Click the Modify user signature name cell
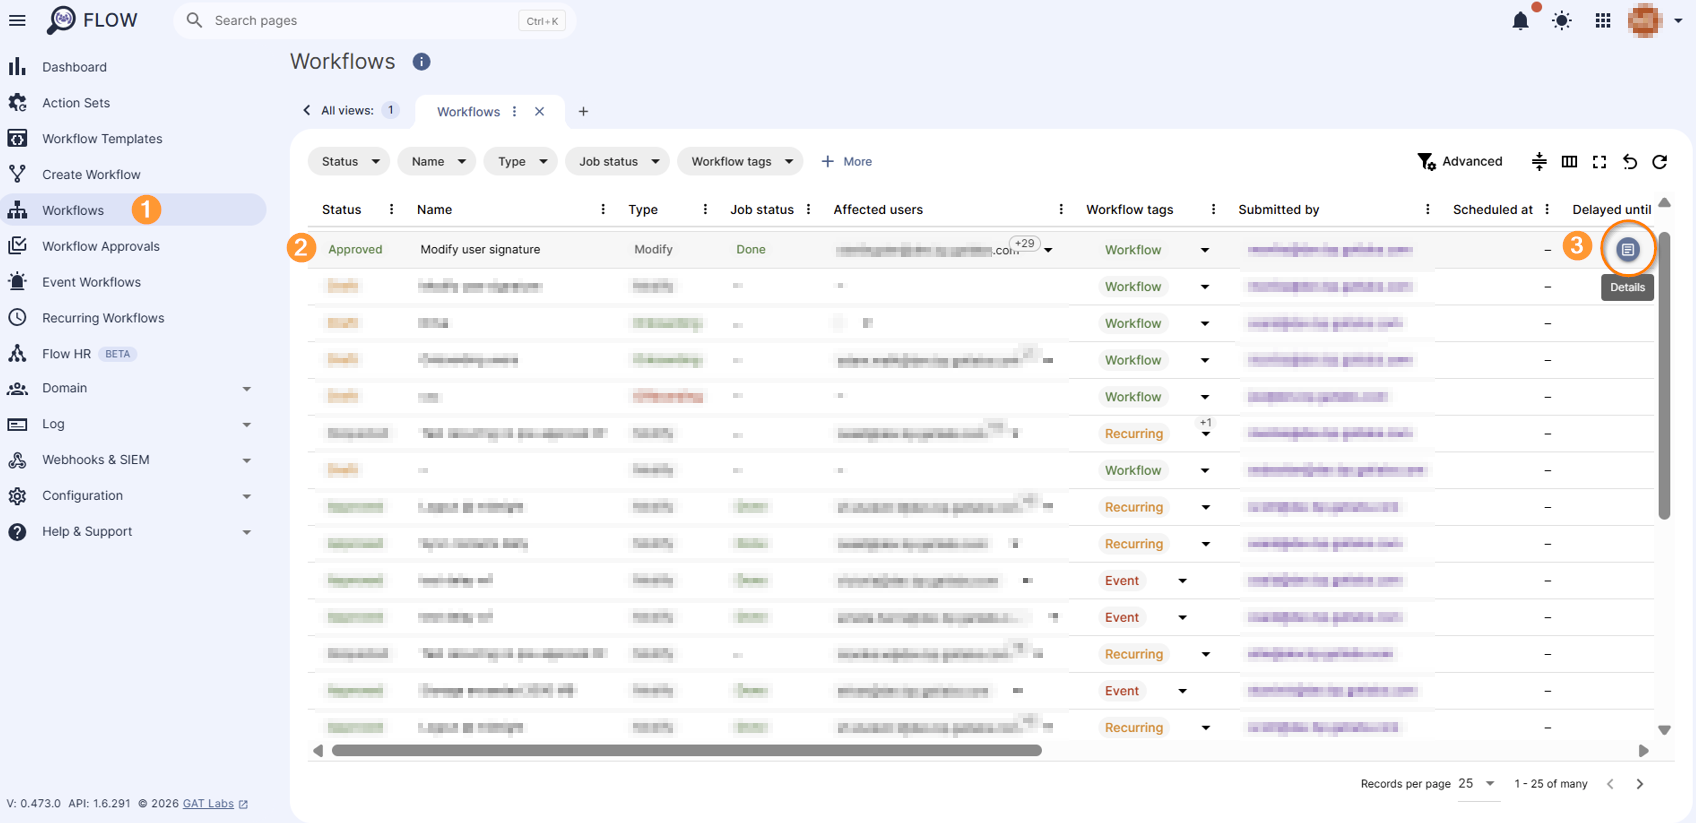 [x=480, y=249]
